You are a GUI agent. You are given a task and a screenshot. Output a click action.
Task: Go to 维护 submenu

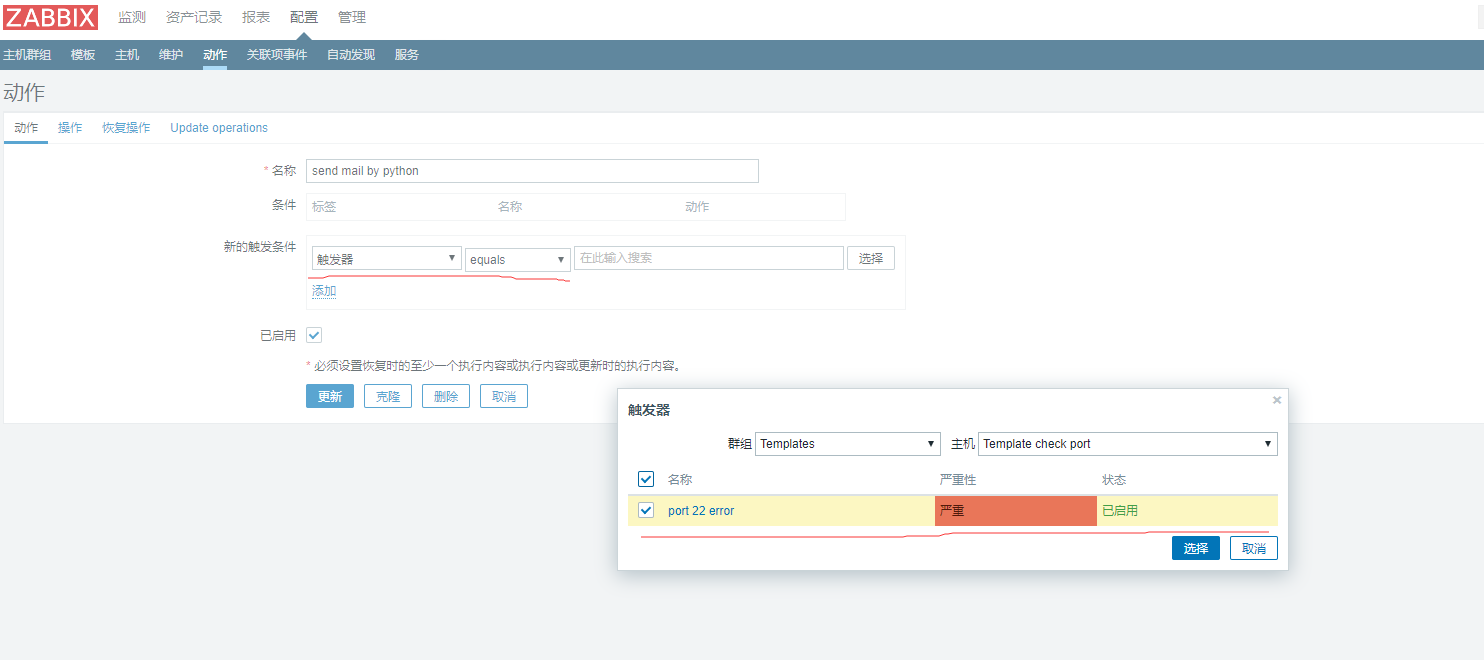tap(171, 55)
